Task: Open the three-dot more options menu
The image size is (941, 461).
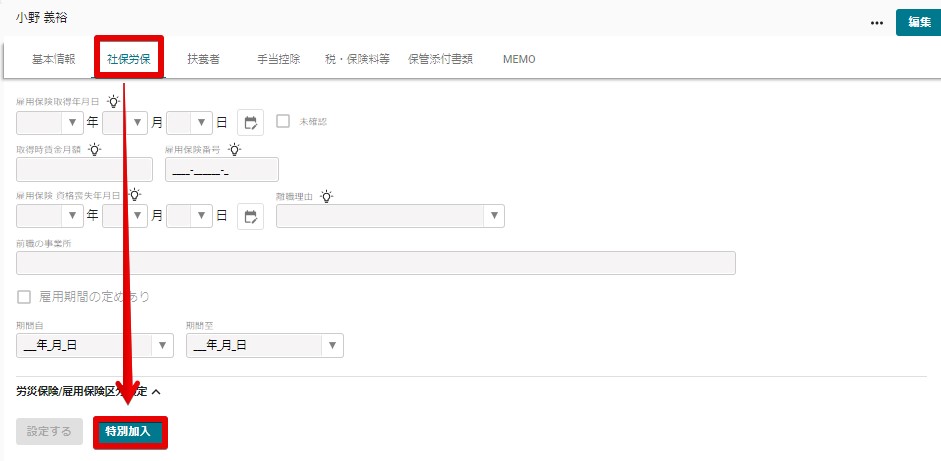Action: [x=877, y=23]
